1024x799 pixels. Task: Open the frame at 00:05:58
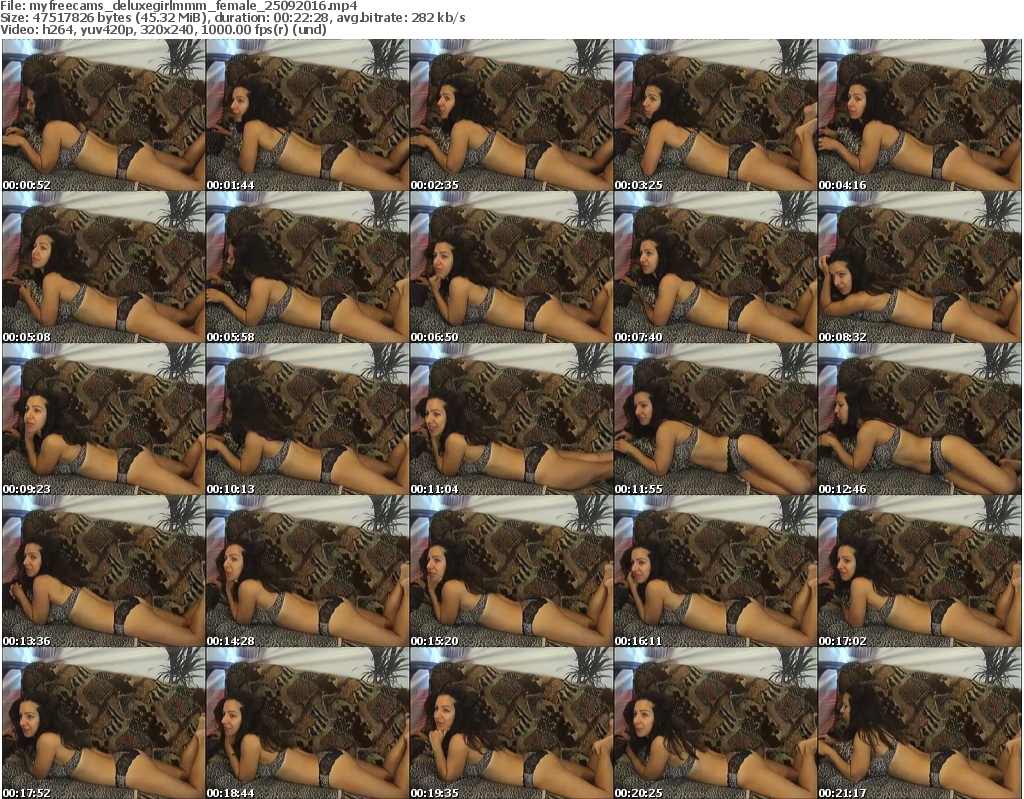click(308, 267)
